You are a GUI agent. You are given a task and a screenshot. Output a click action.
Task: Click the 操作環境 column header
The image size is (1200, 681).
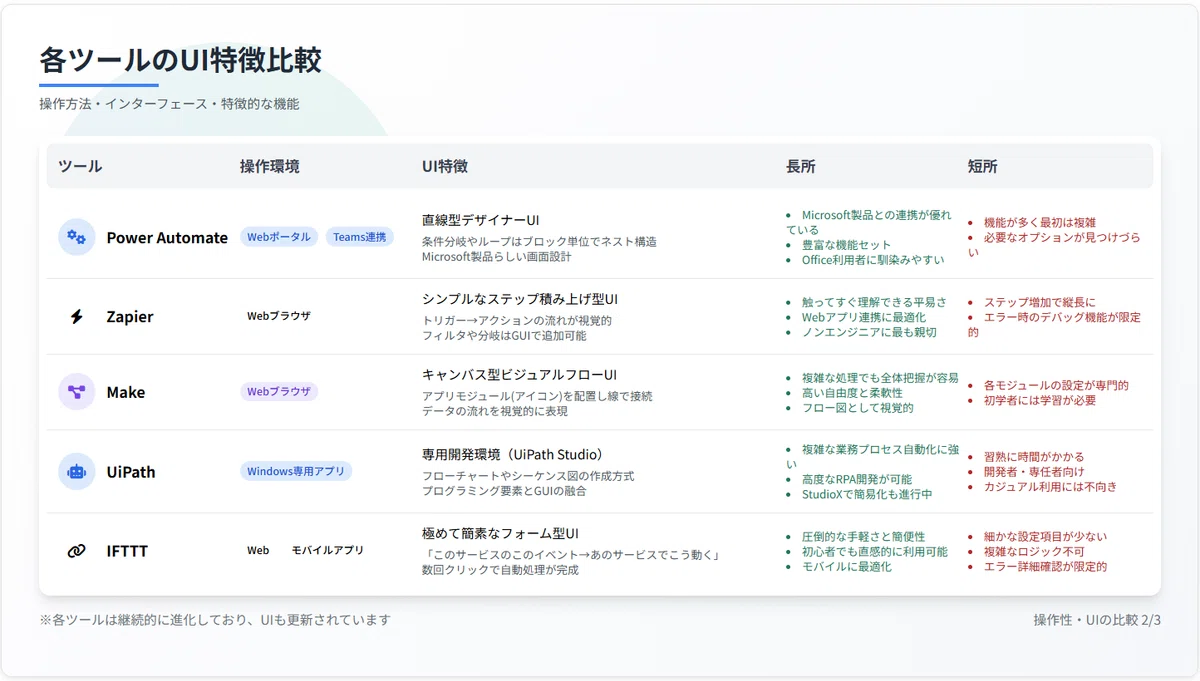[269, 166]
